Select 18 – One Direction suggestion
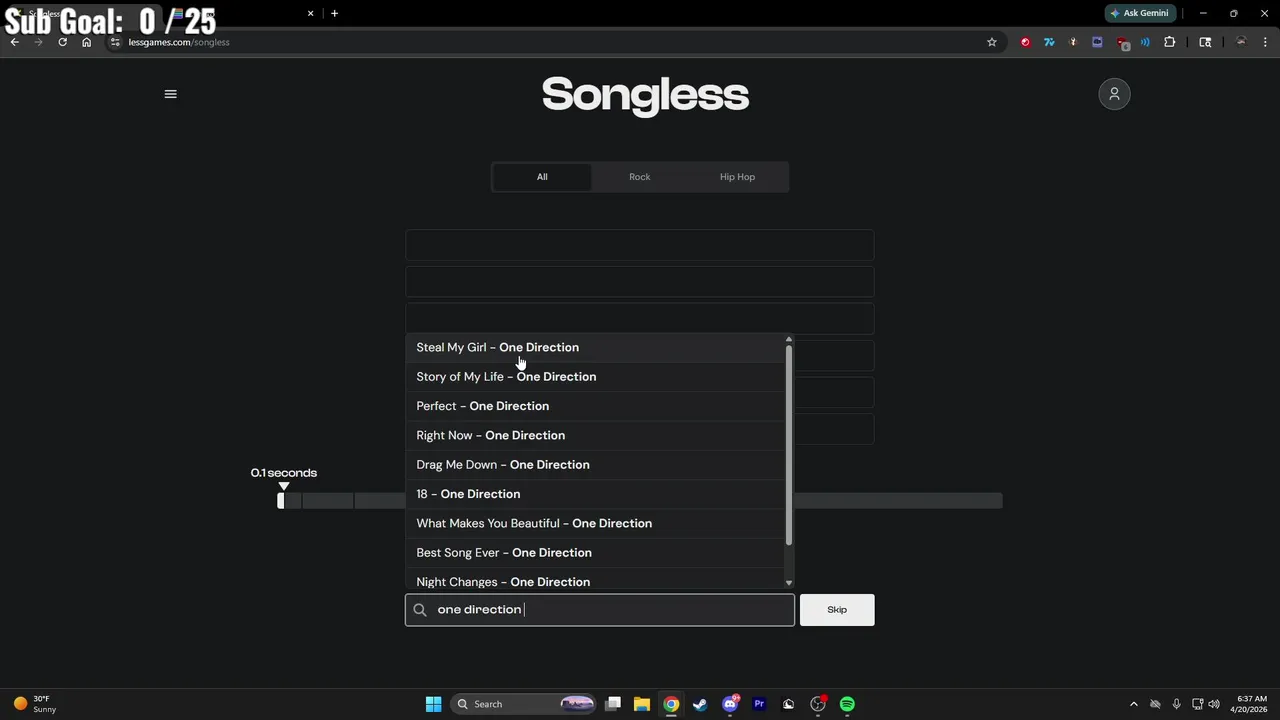This screenshot has width=1280, height=720. [596, 494]
